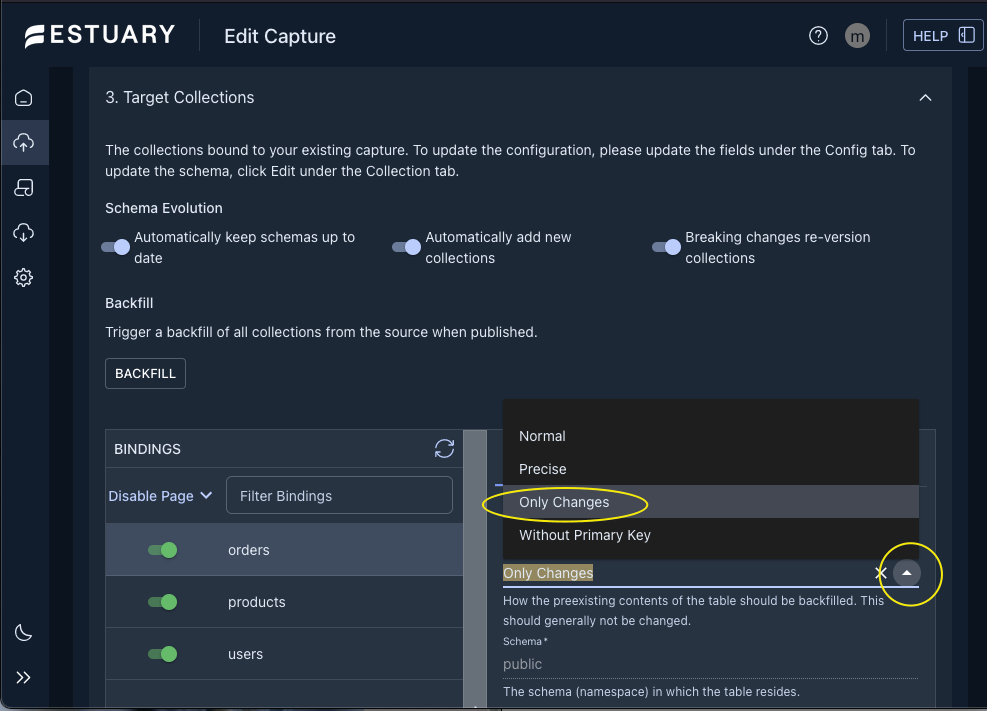The height and width of the screenshot is (711, 987).
Task: Click the Filter Bindings input field
Action: coord(339,496)
